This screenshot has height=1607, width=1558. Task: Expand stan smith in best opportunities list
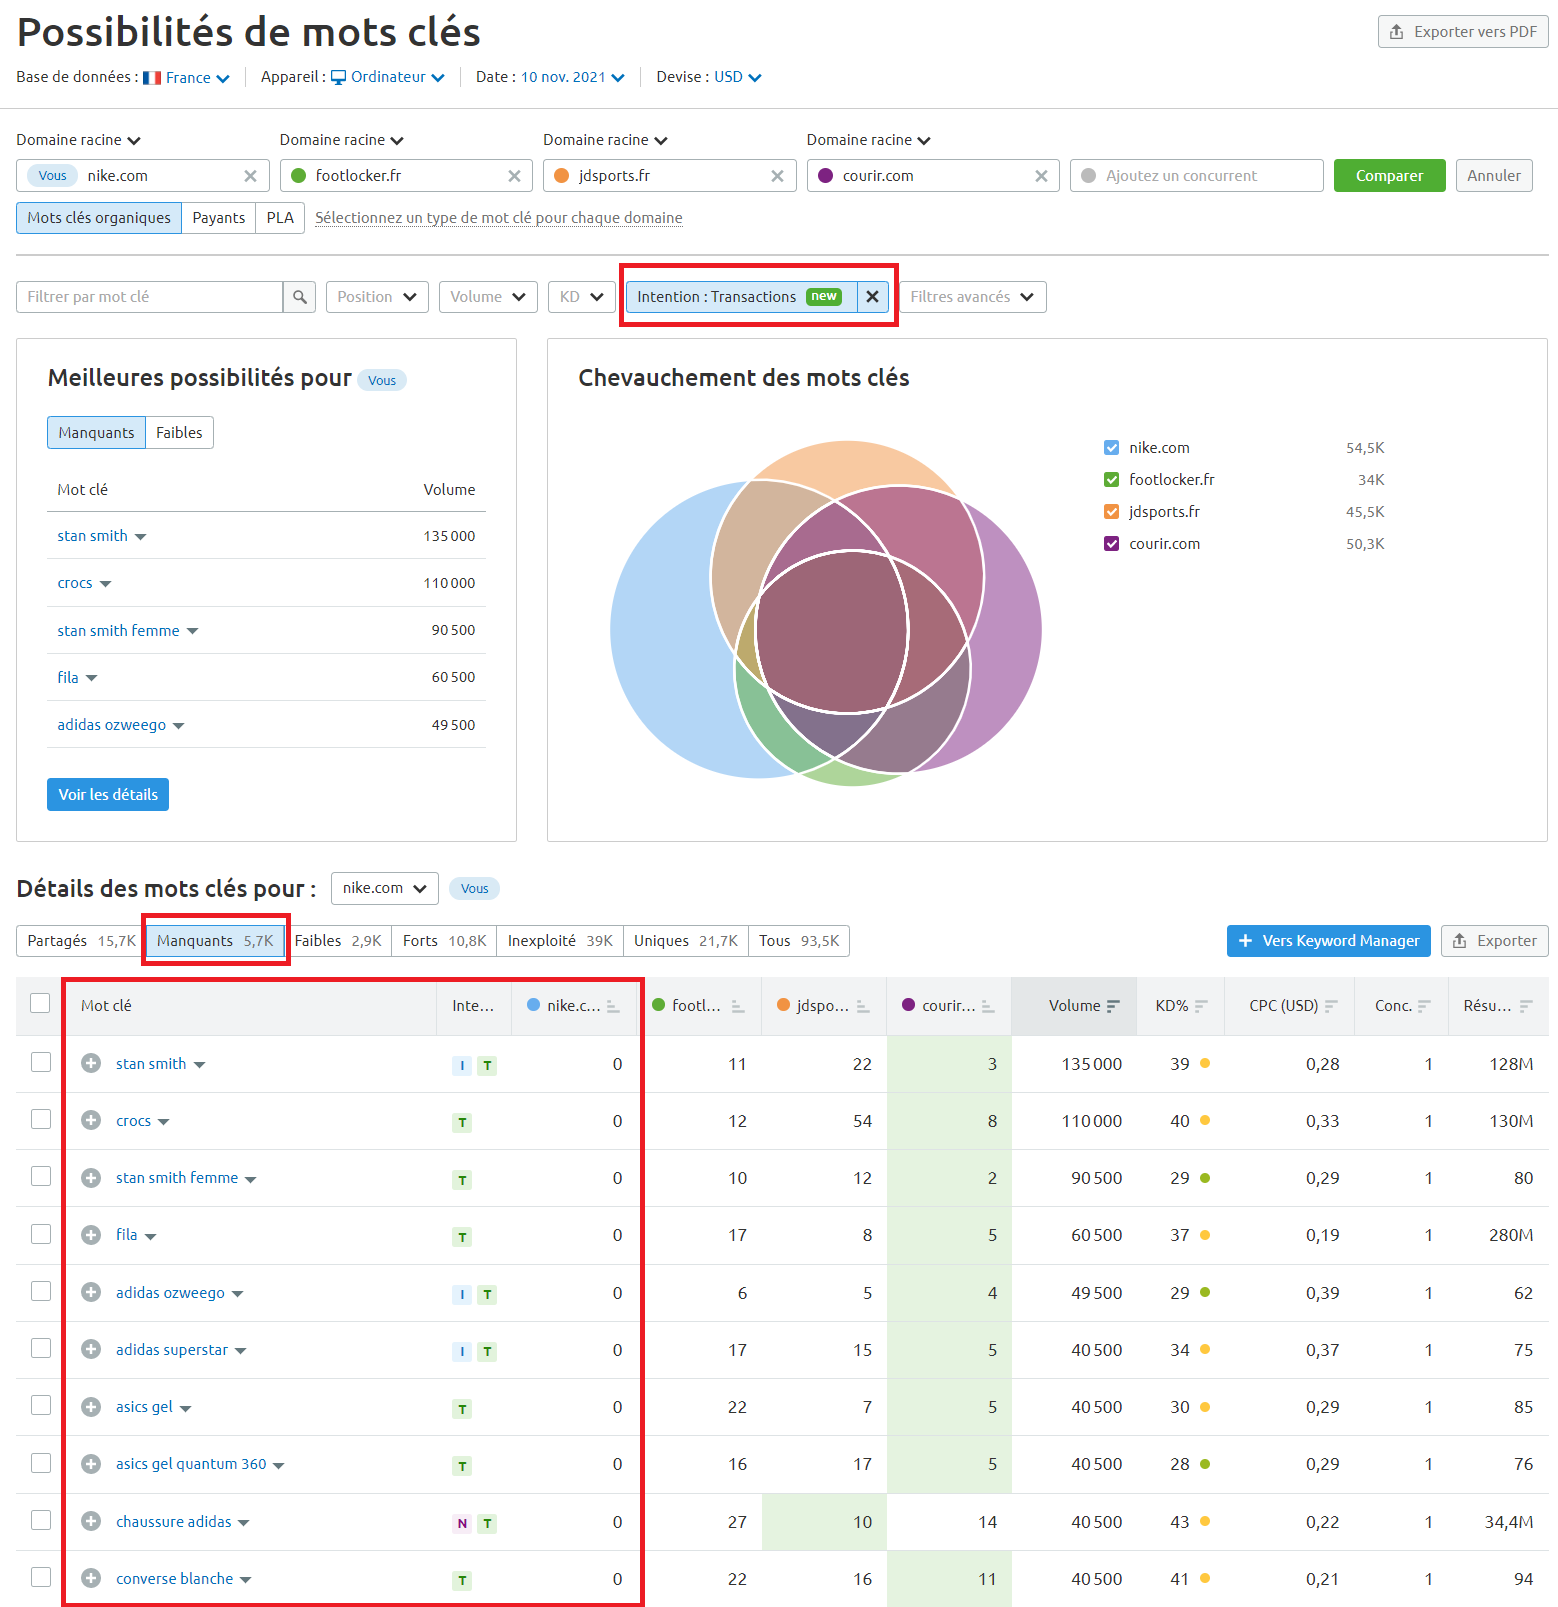140,537
